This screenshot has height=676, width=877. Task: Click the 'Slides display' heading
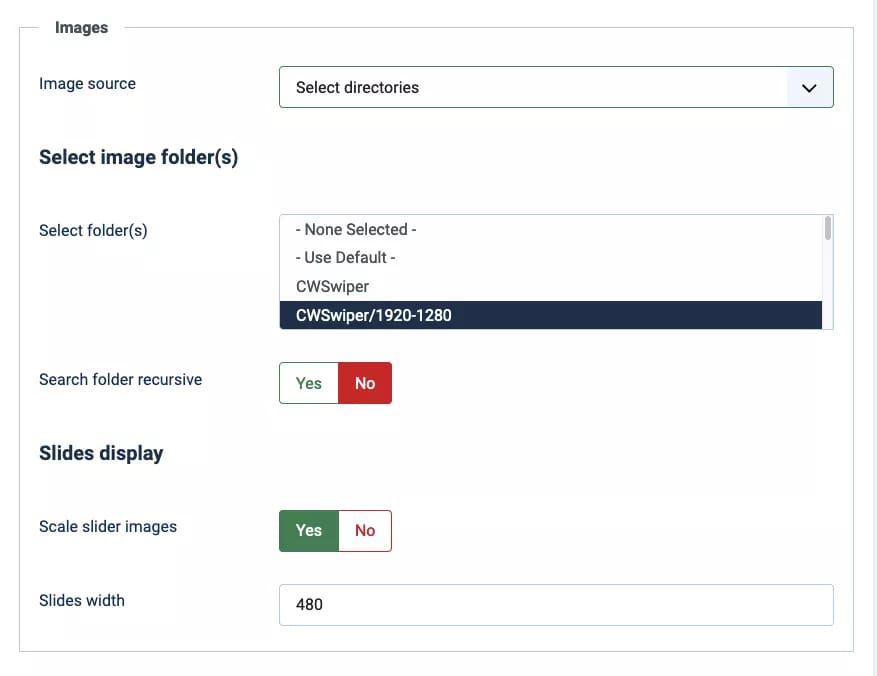click(x=101, y=454)
